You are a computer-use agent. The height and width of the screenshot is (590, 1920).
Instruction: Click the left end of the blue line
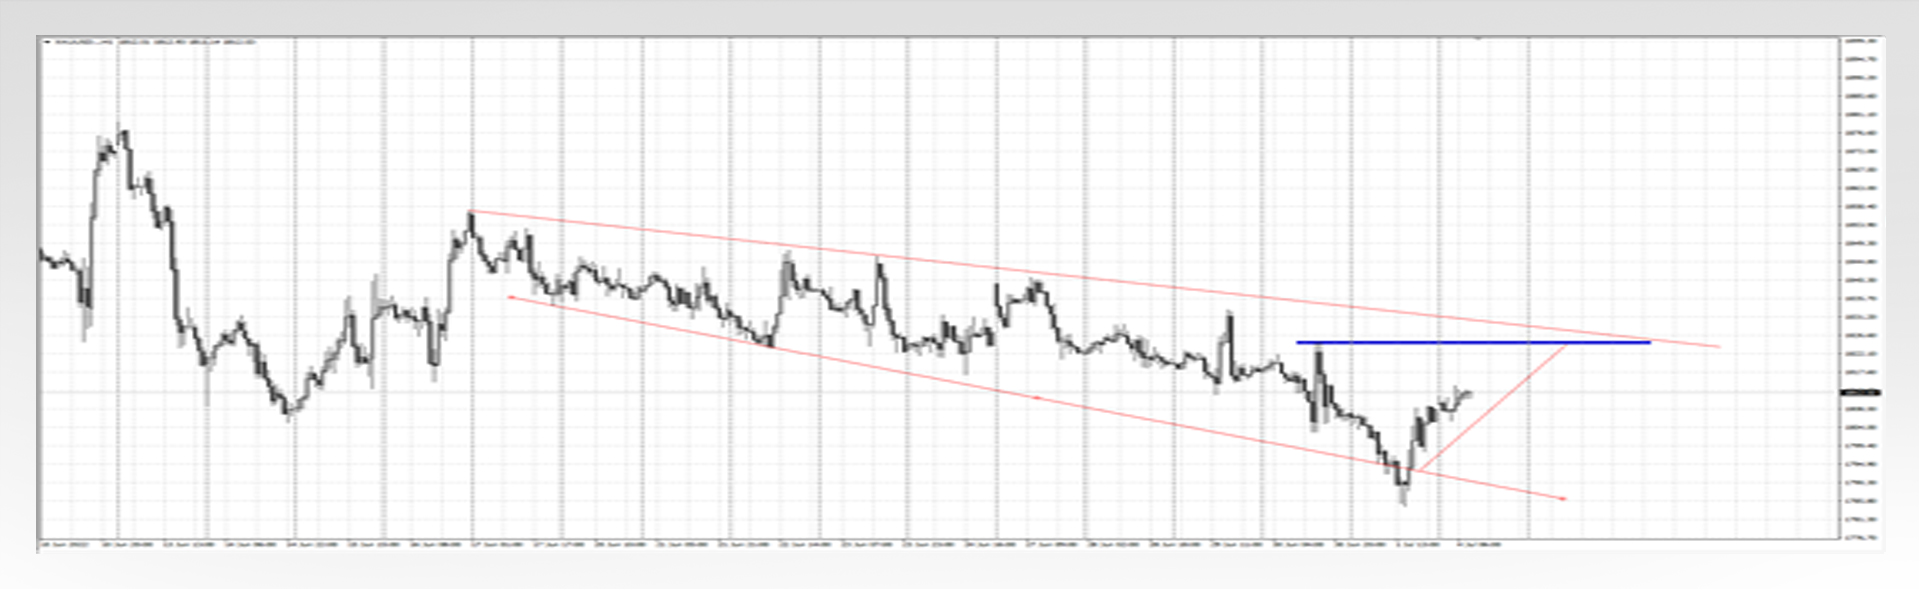pyautogui.click(x=1299, y=343)
